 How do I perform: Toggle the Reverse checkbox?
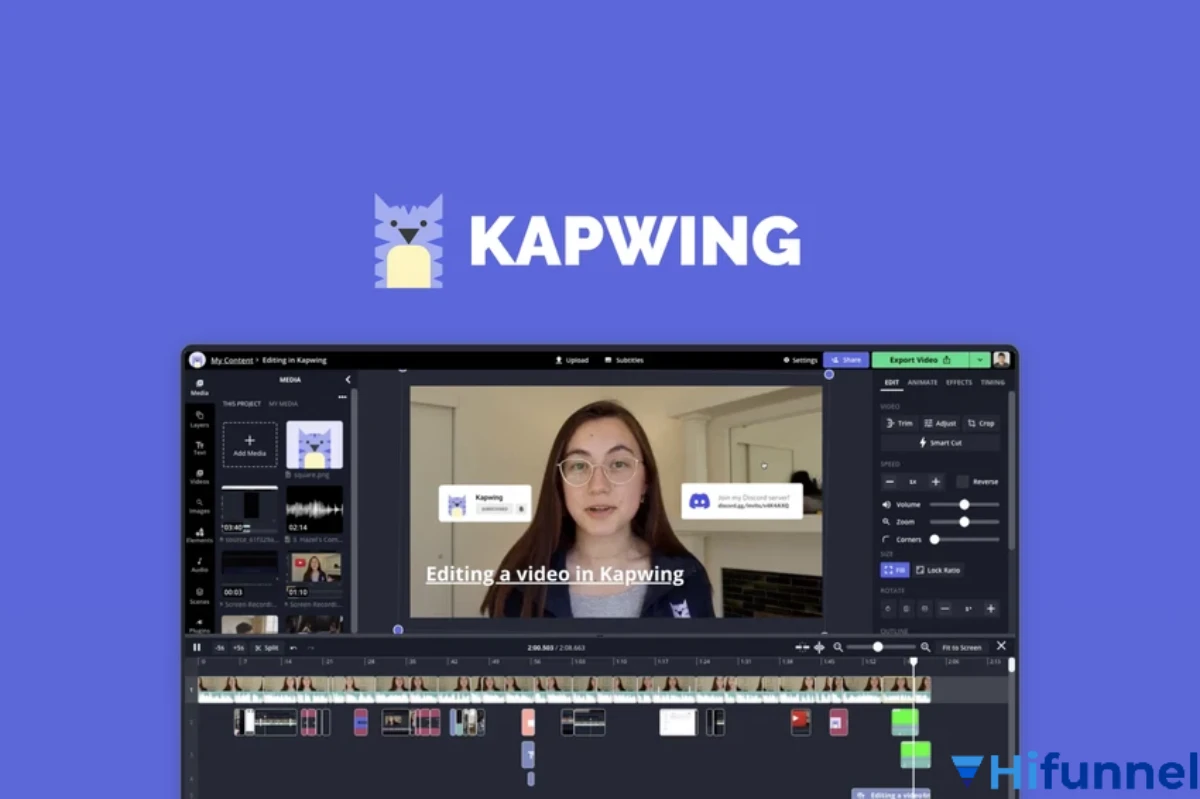tap(962, 481)
